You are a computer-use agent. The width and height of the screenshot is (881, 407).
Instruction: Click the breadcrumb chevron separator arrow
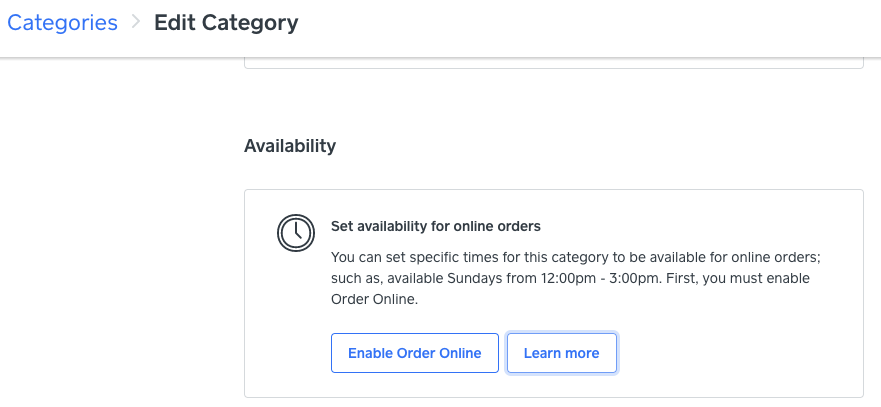tap(136, 22)
